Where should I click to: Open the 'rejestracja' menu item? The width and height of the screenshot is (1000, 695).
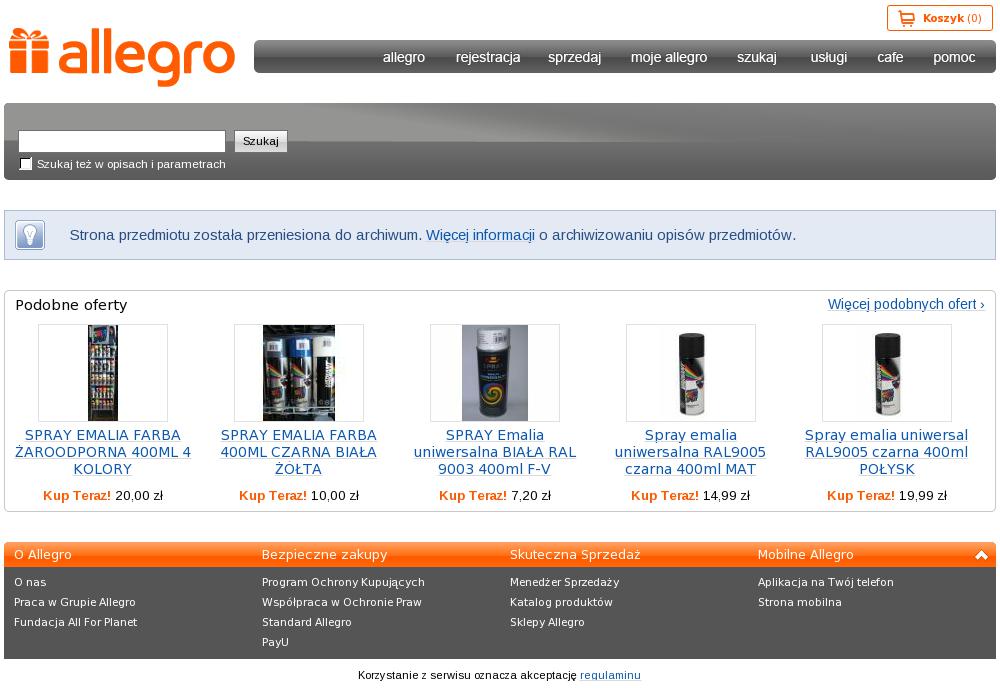click(488, 57)
